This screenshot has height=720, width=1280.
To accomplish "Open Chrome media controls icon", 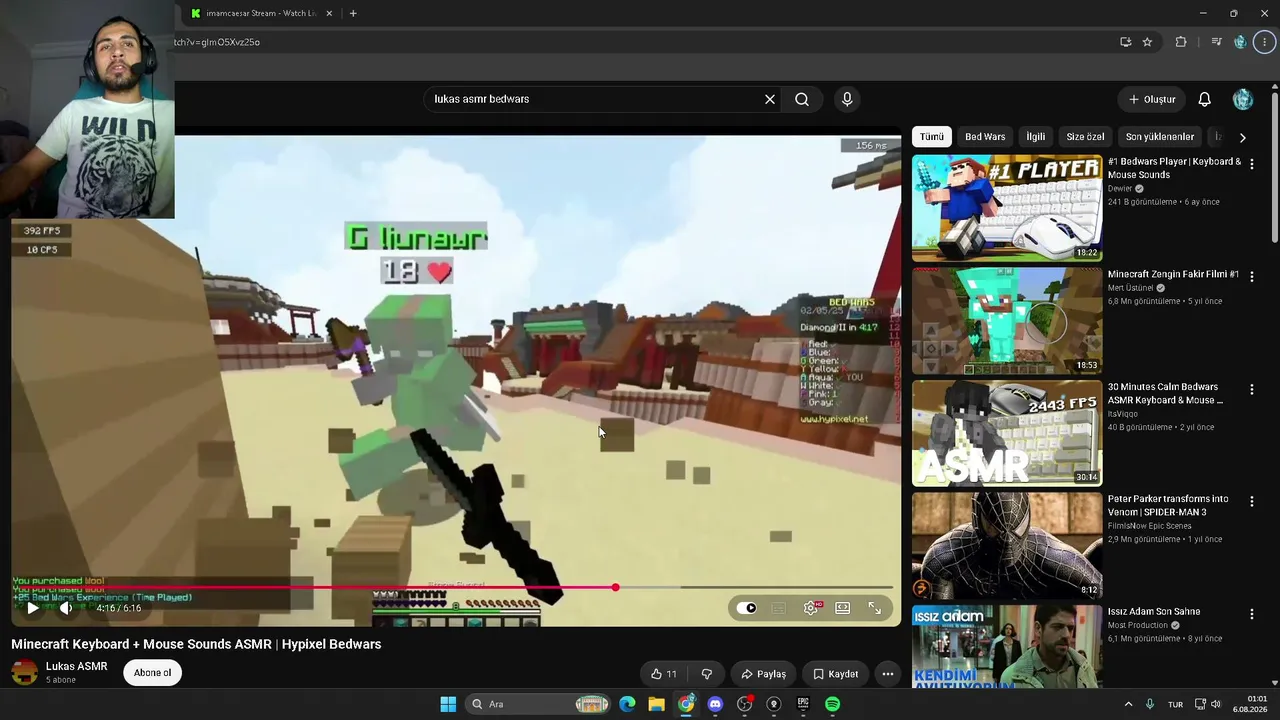I will tap(1216, 42).
